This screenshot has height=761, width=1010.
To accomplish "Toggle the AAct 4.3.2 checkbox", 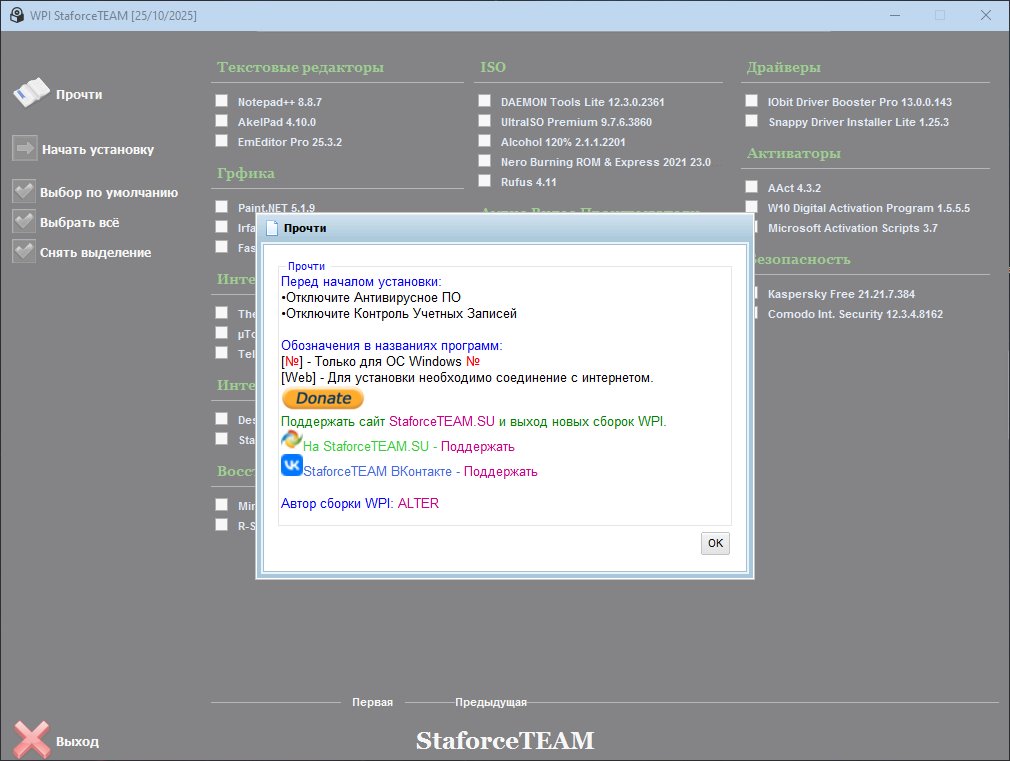I will pos(752,187).
